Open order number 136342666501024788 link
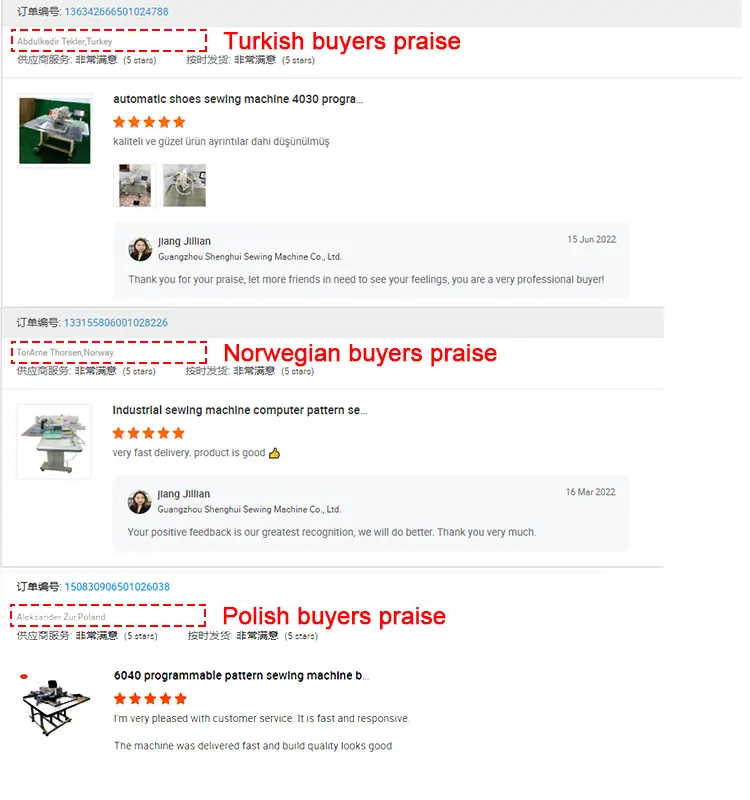Viewport: 750px width, 800px height. tap(116, 12)
